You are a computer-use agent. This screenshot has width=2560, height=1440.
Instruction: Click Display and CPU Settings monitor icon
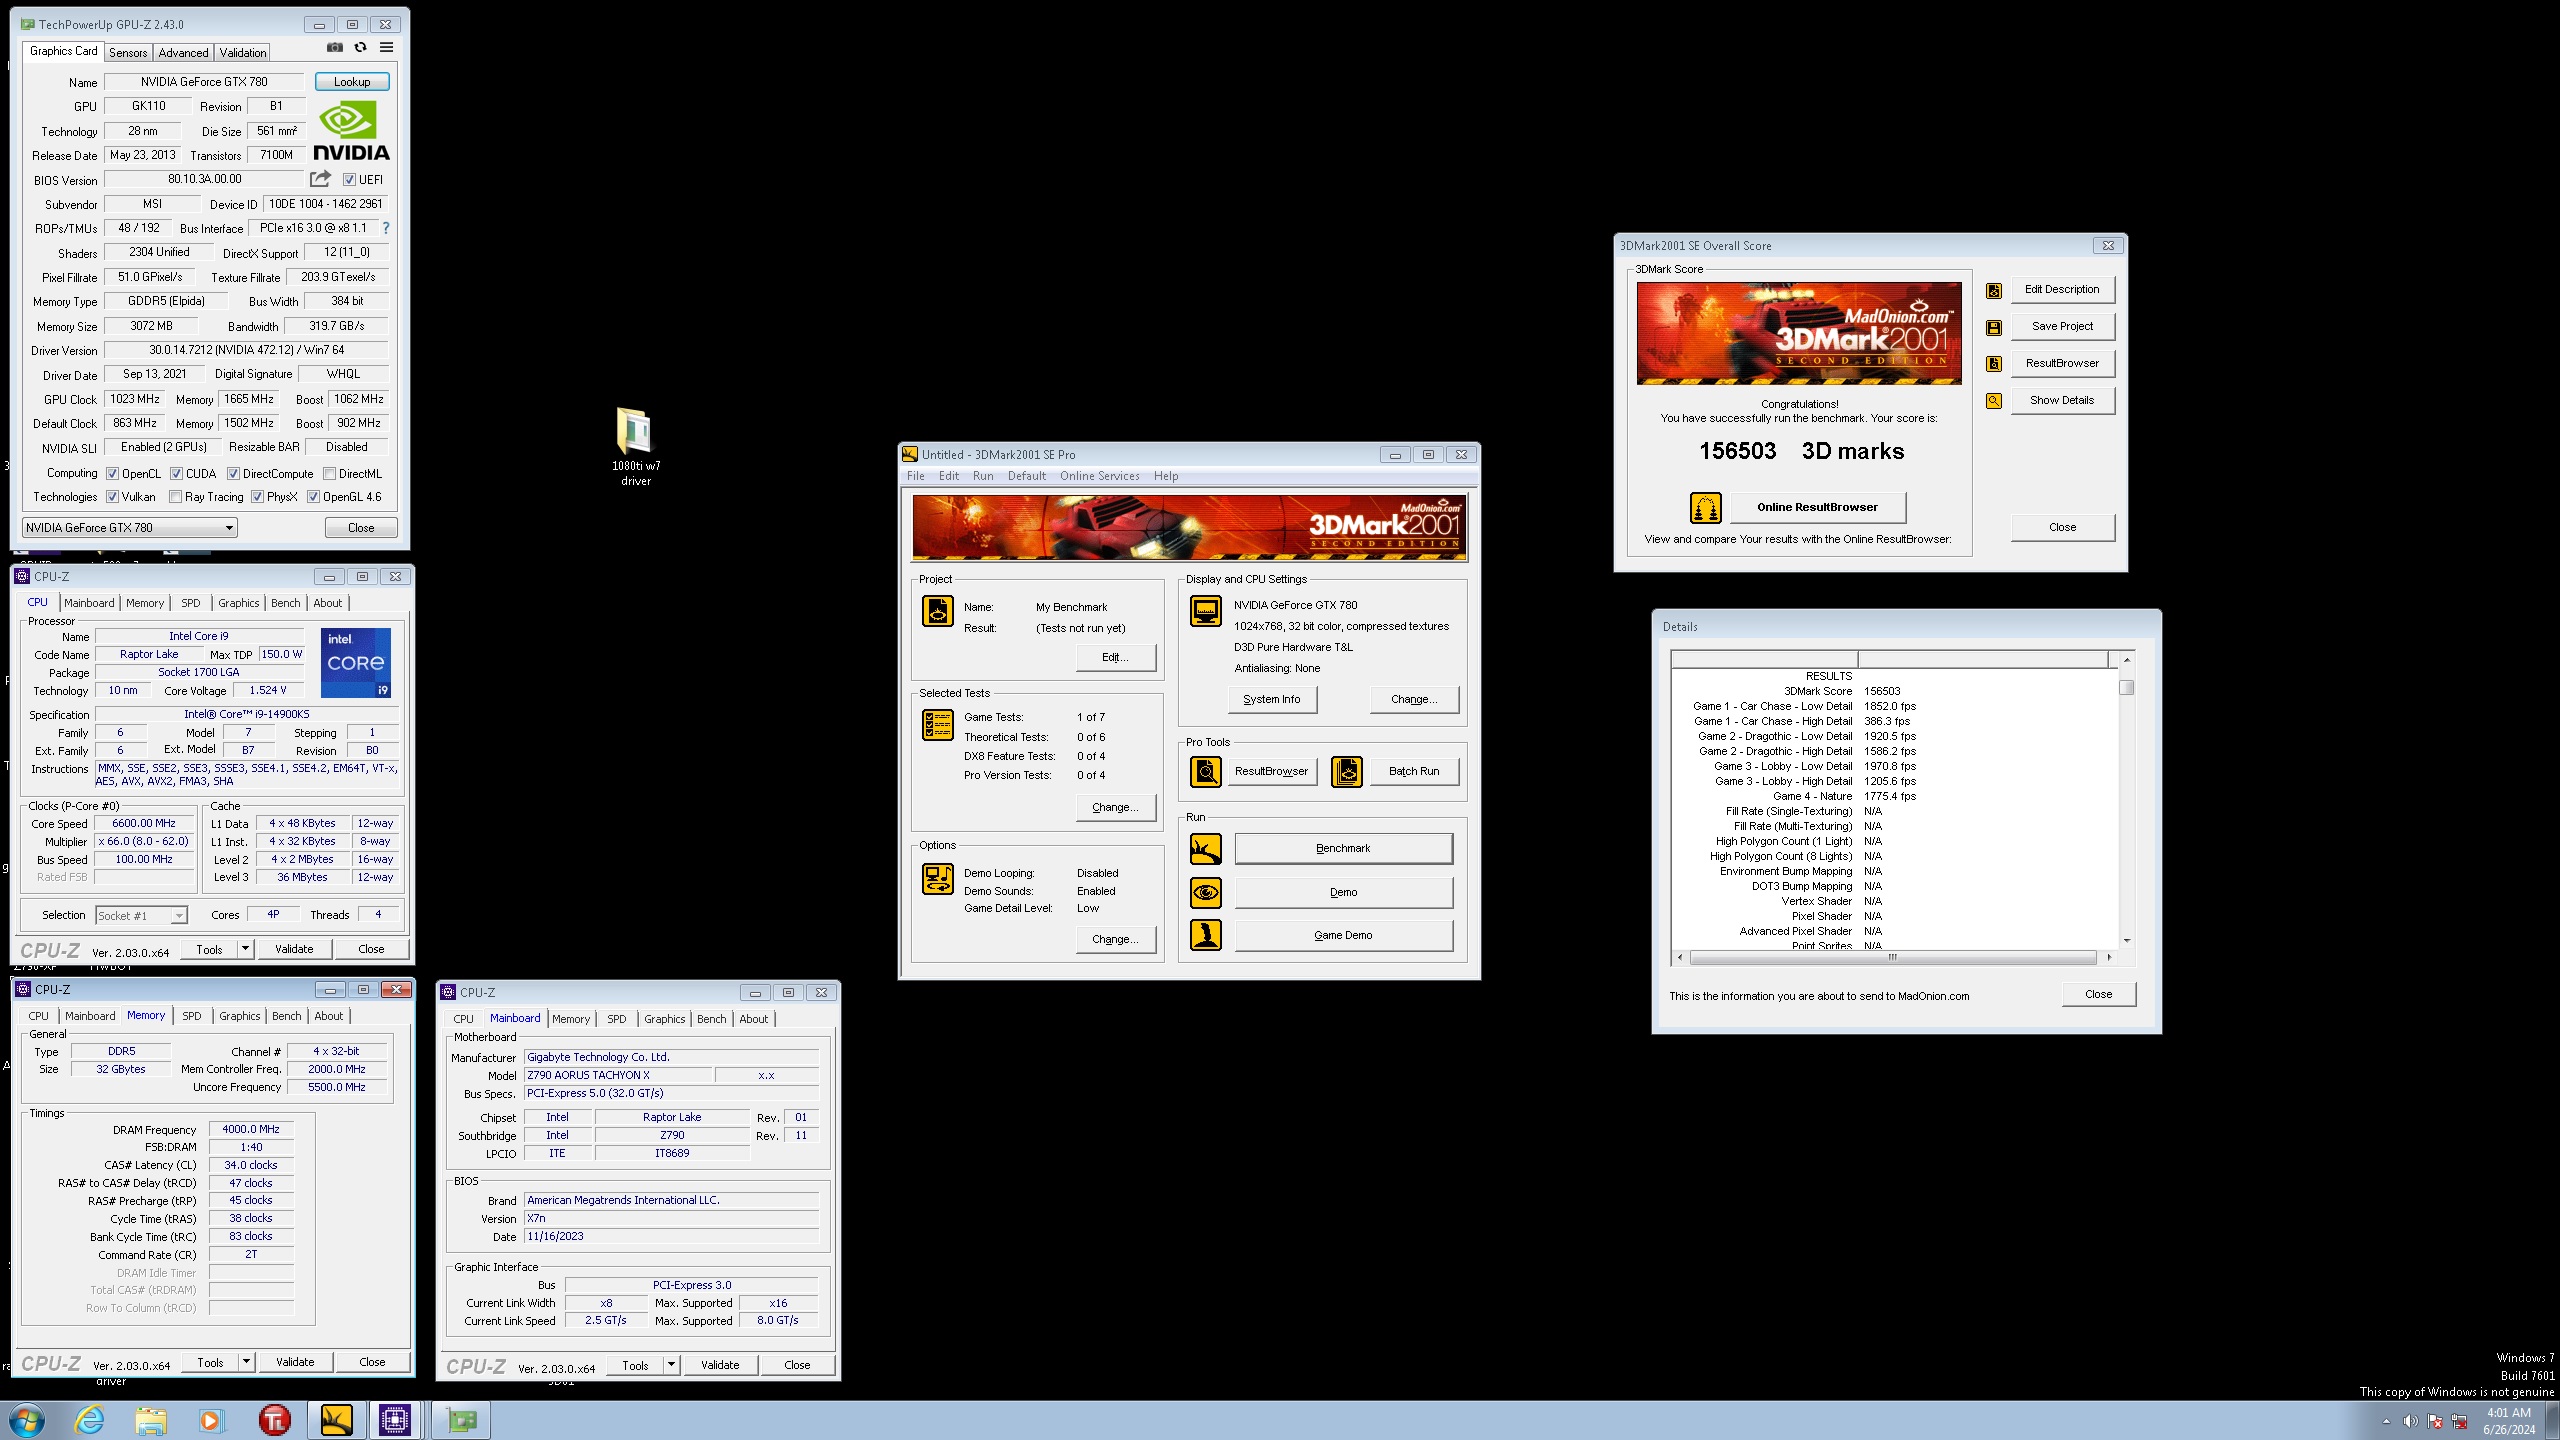(x=1206, y=611)
